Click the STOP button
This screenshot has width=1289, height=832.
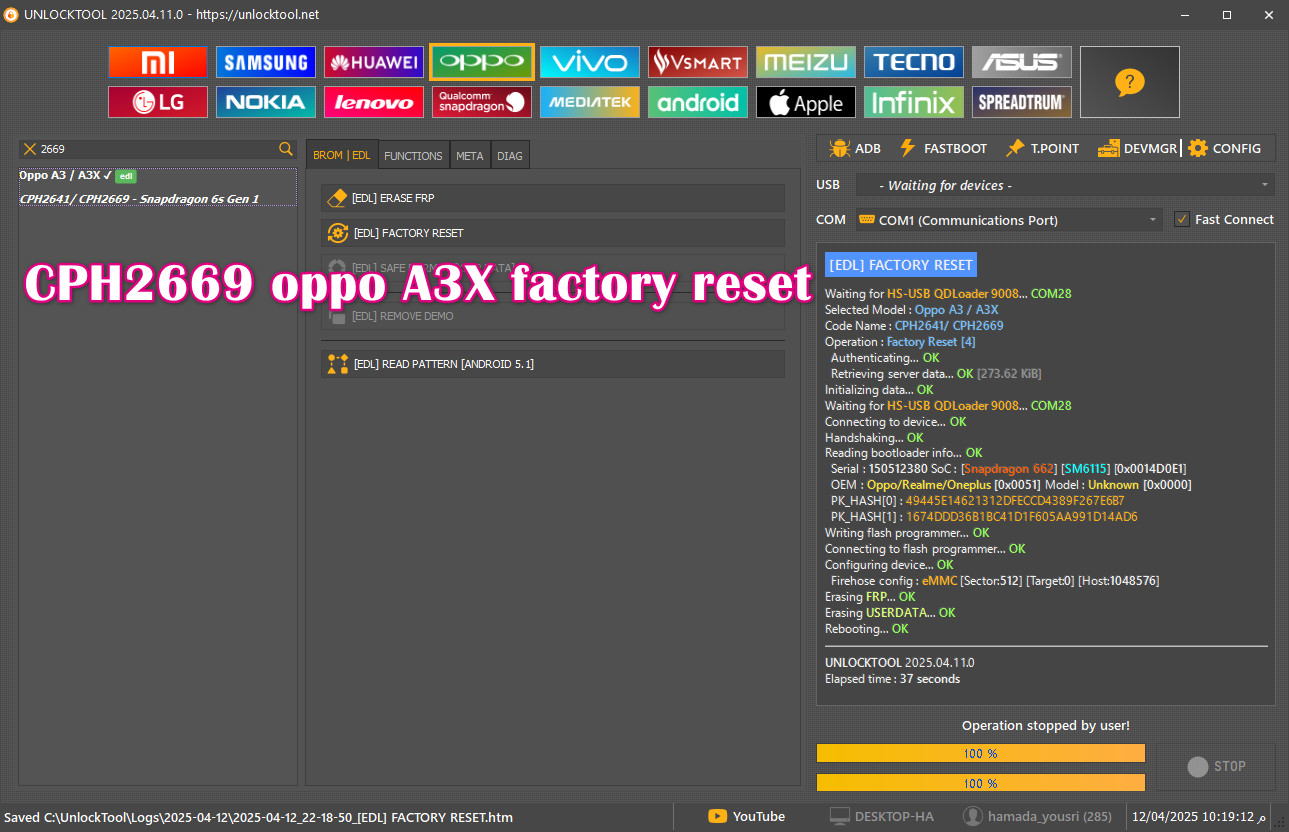point(1216,766)
